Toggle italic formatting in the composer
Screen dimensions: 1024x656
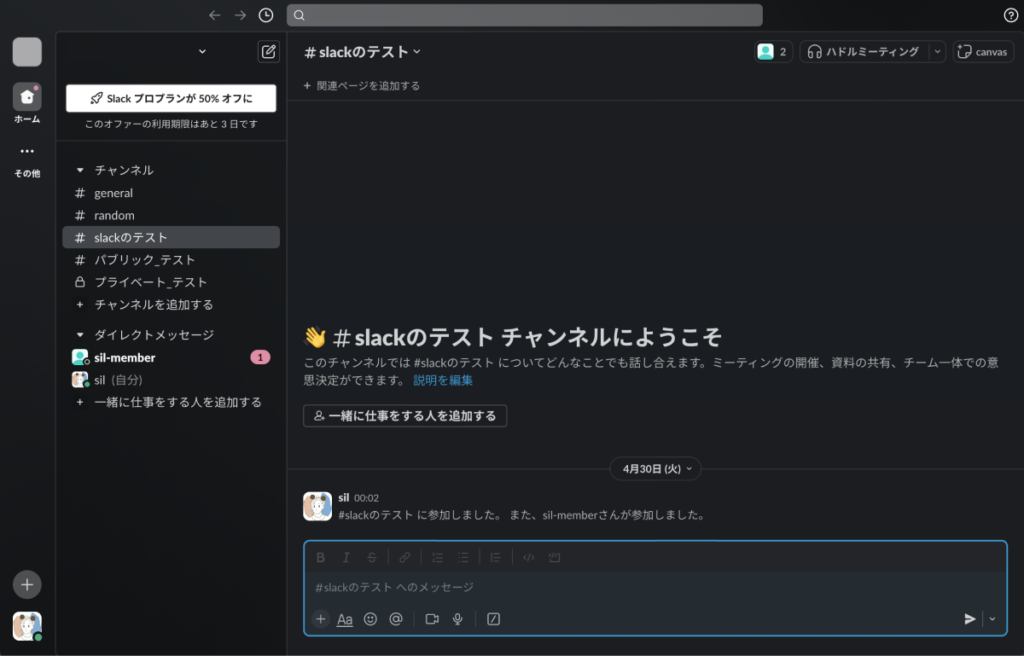pyautogui.click(x=346, y=557)
